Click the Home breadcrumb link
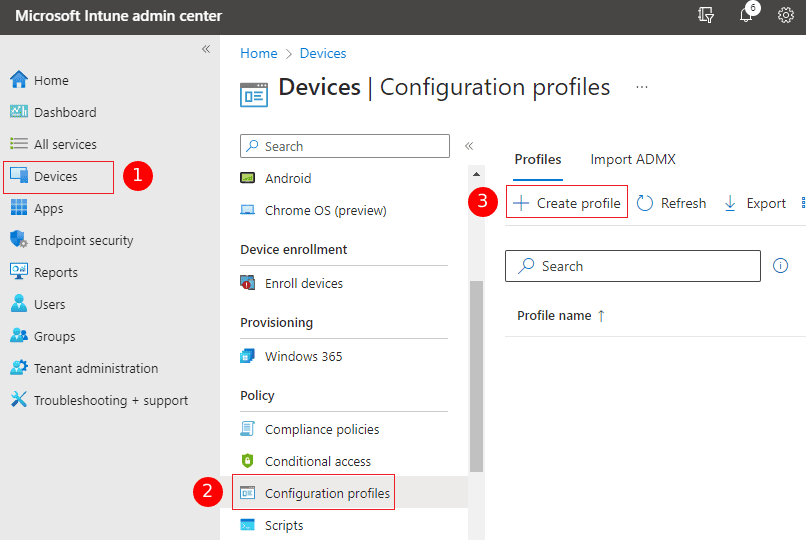Viewport: 806px width, 540px height. tap(258, 53)
